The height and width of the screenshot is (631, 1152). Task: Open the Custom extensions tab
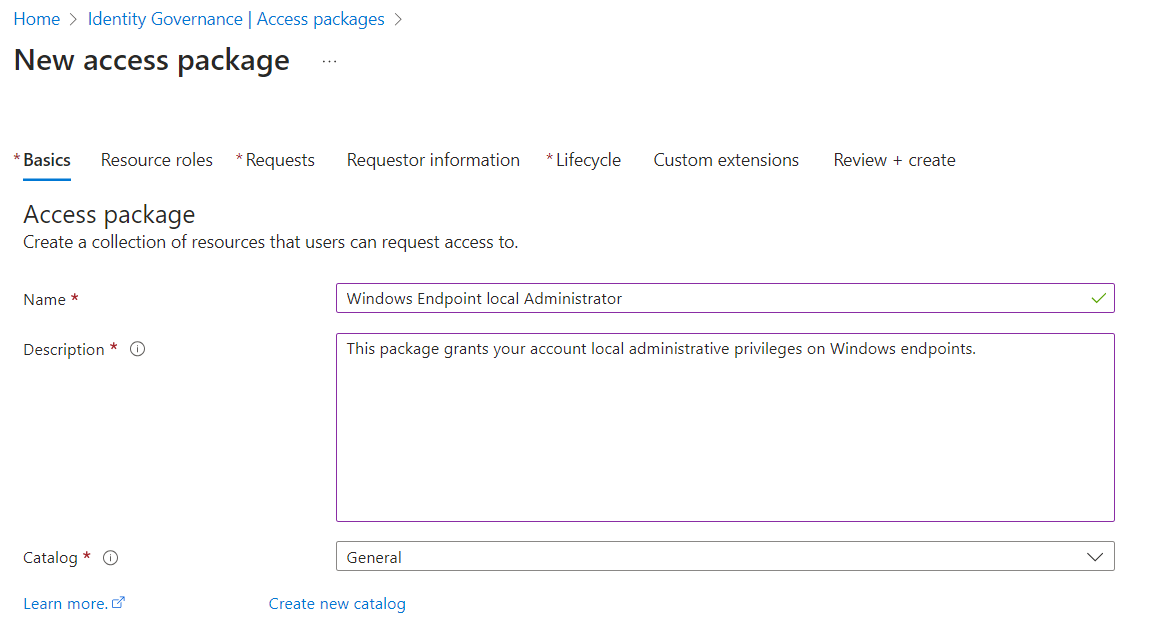tap(726, 160)
